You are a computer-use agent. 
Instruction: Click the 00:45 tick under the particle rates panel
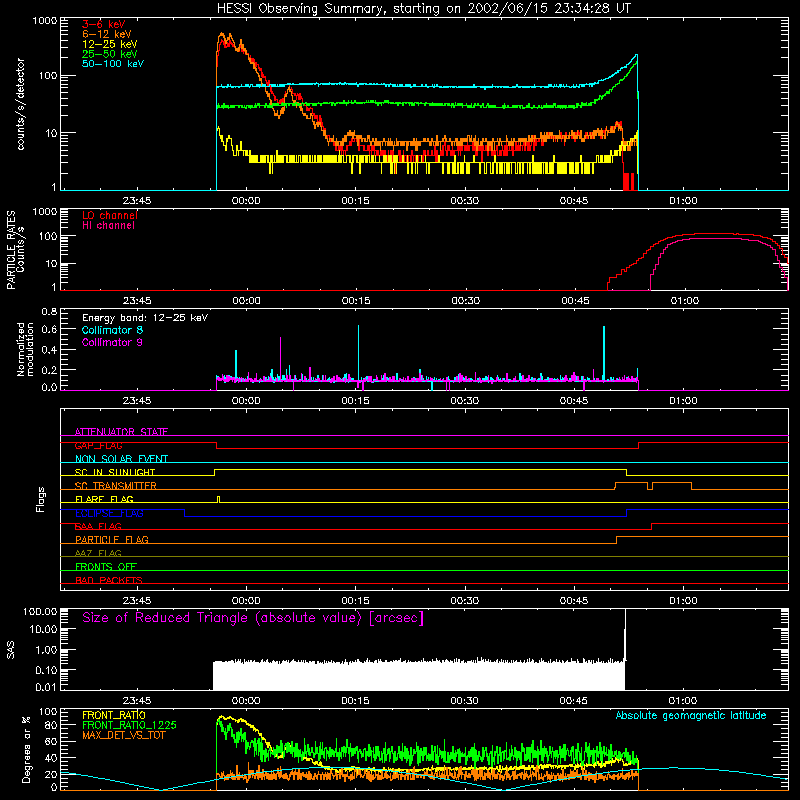pos(574,301)
